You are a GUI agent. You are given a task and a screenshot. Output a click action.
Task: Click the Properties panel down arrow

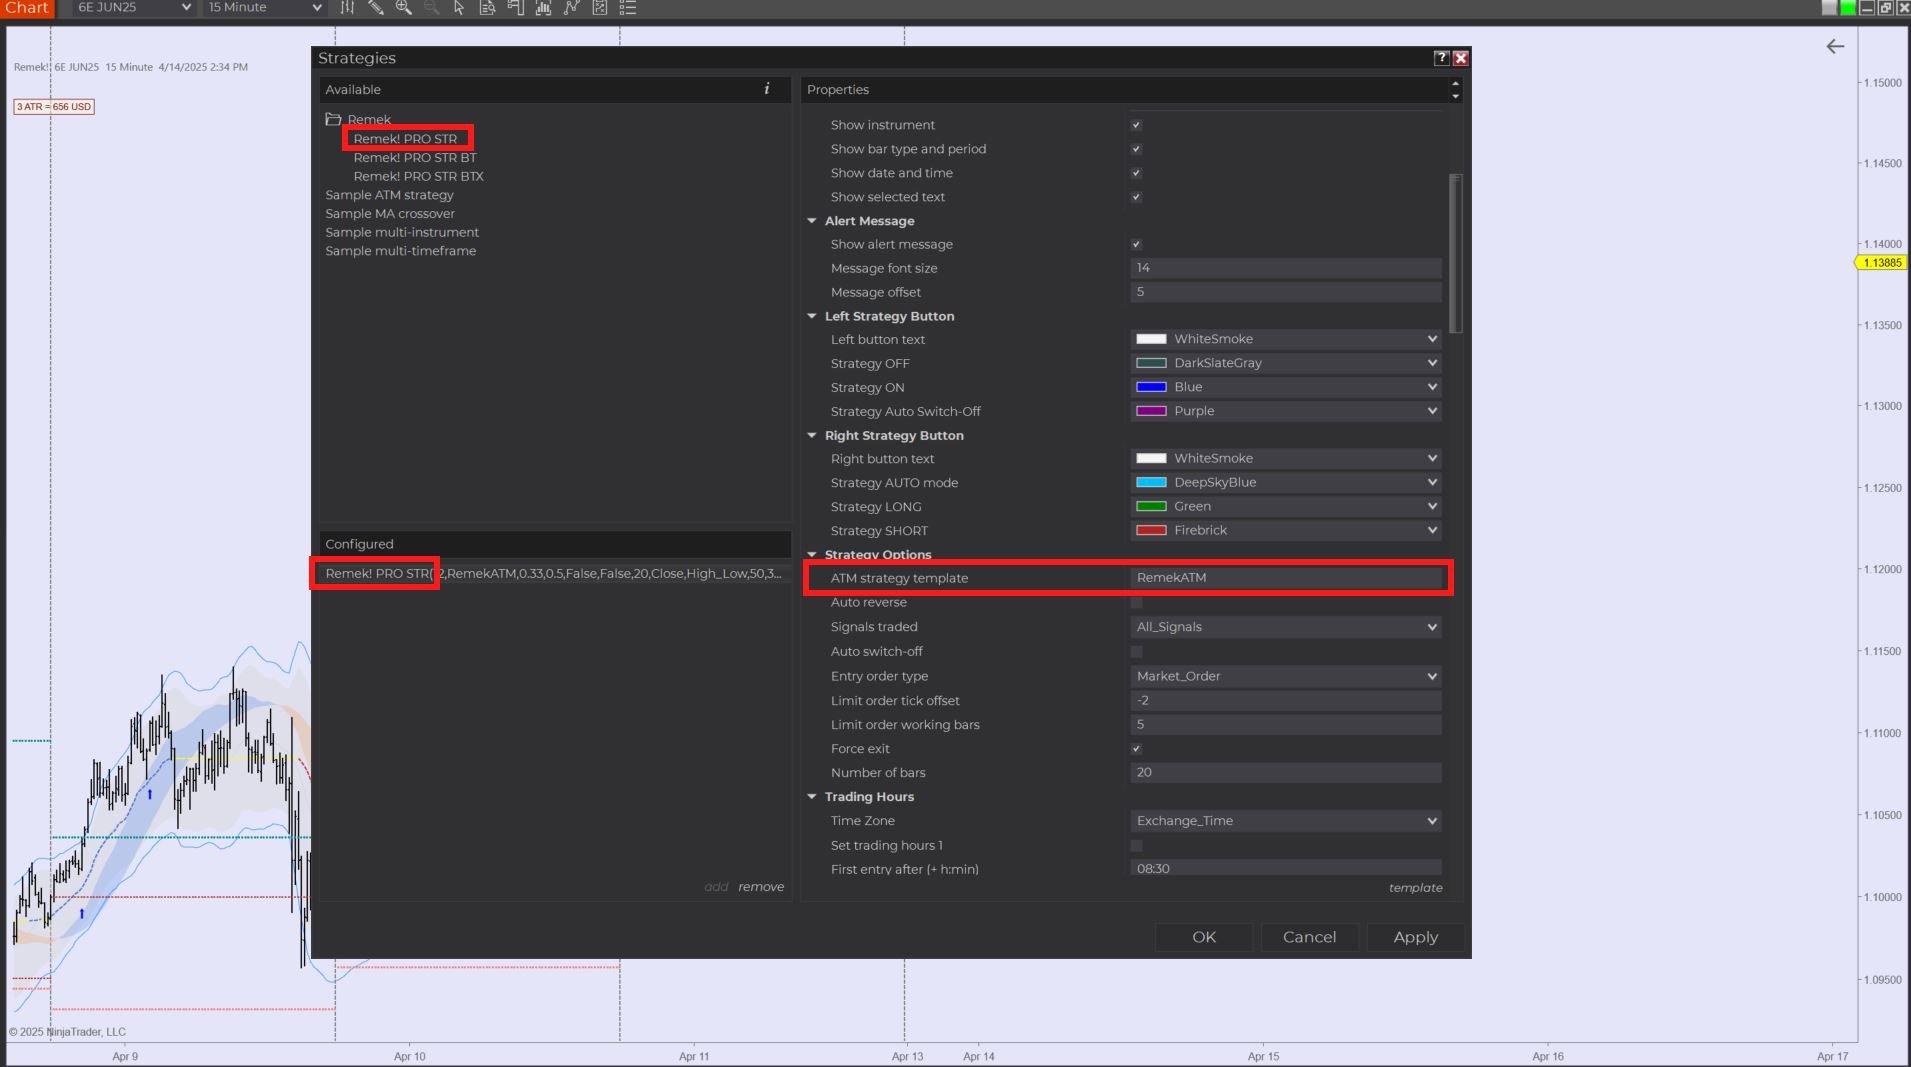tap(1455, 96)
